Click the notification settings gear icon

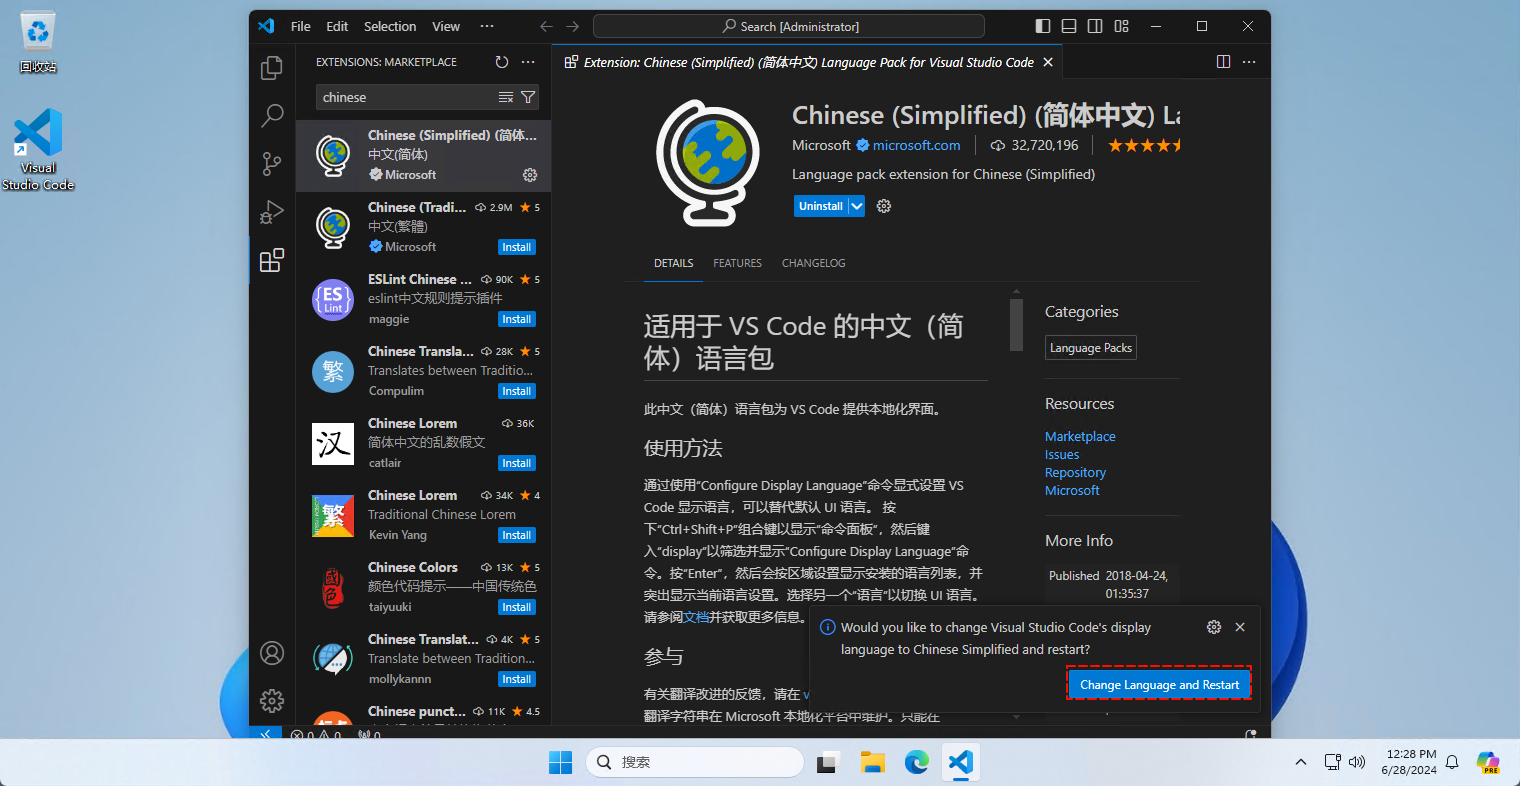click(1213, 627)
